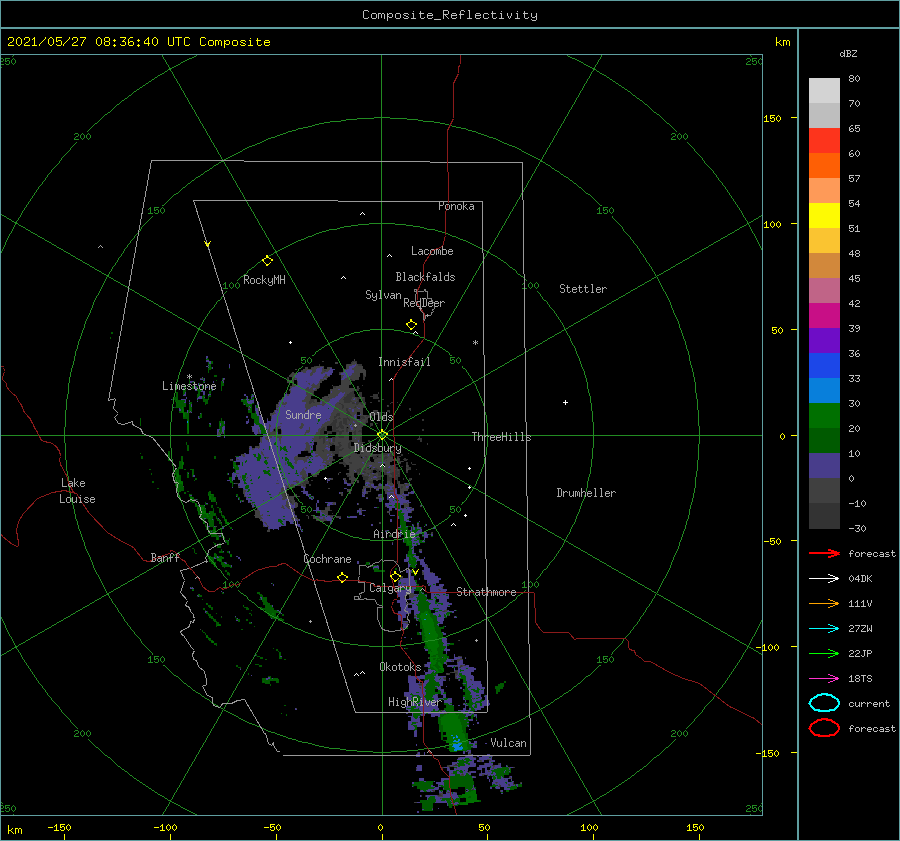Click the Calgary city label
This screenshot has width=900, height=841.
(390, 588)
